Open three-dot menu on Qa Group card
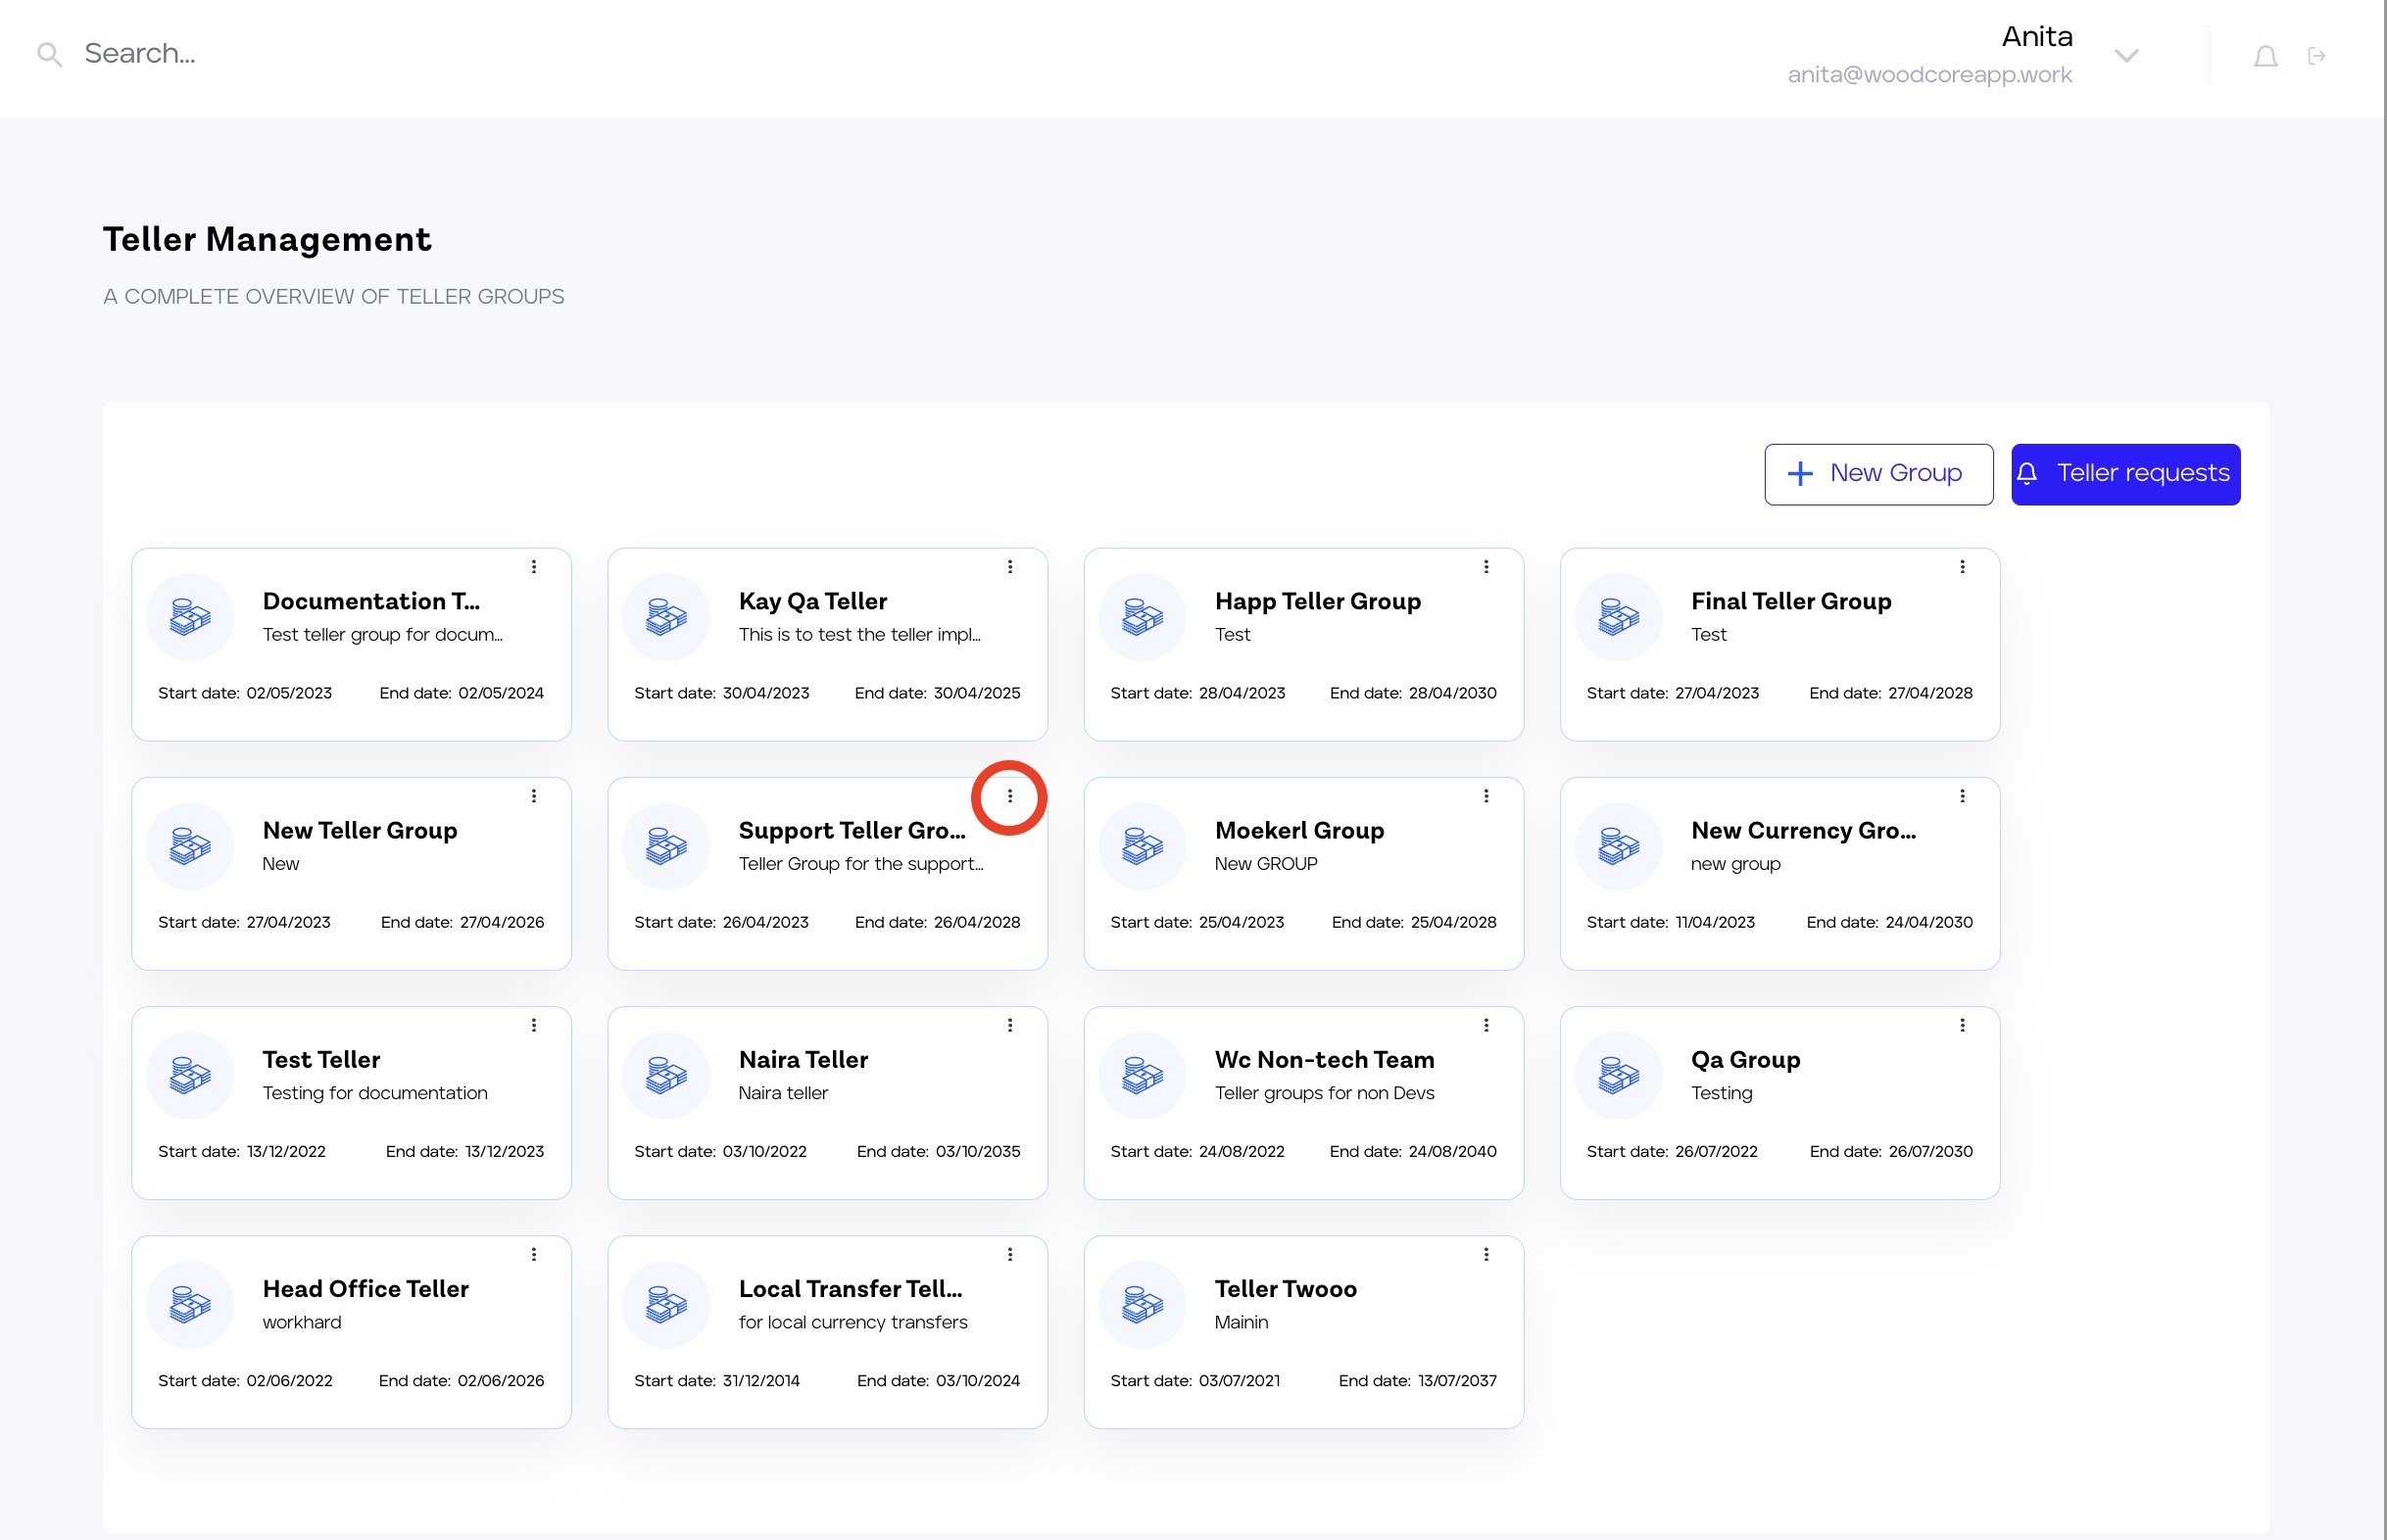This screenshot has height=1540, width=2387. click(x=1962, y=1025)
